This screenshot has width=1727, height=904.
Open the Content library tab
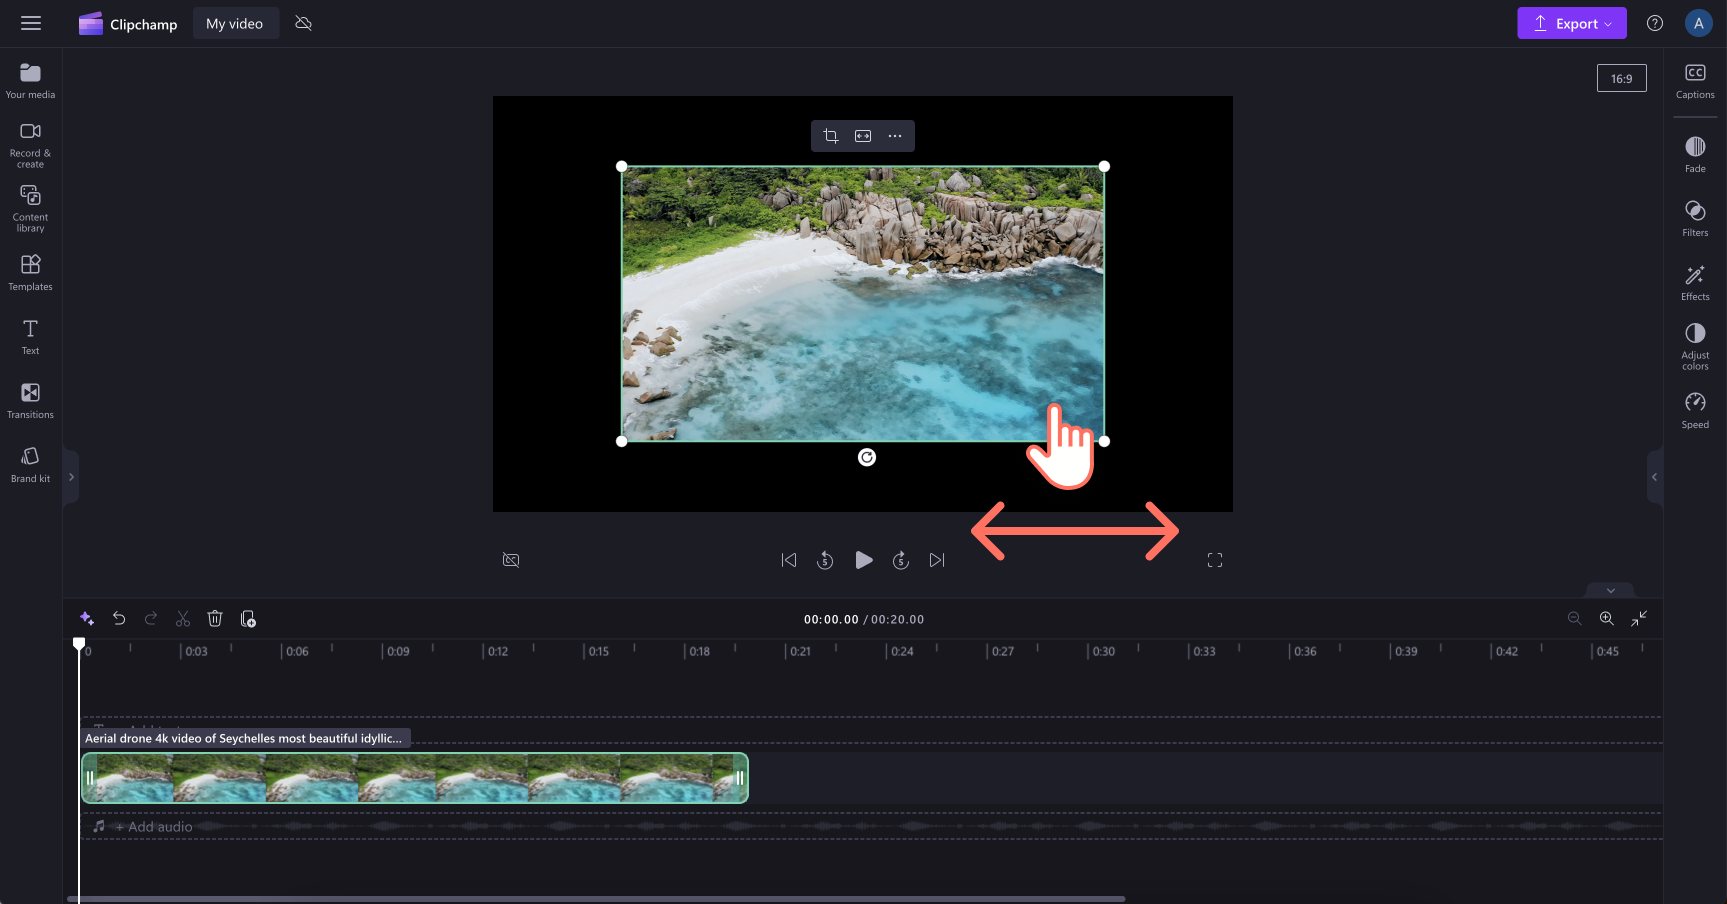tap(30, 209)
